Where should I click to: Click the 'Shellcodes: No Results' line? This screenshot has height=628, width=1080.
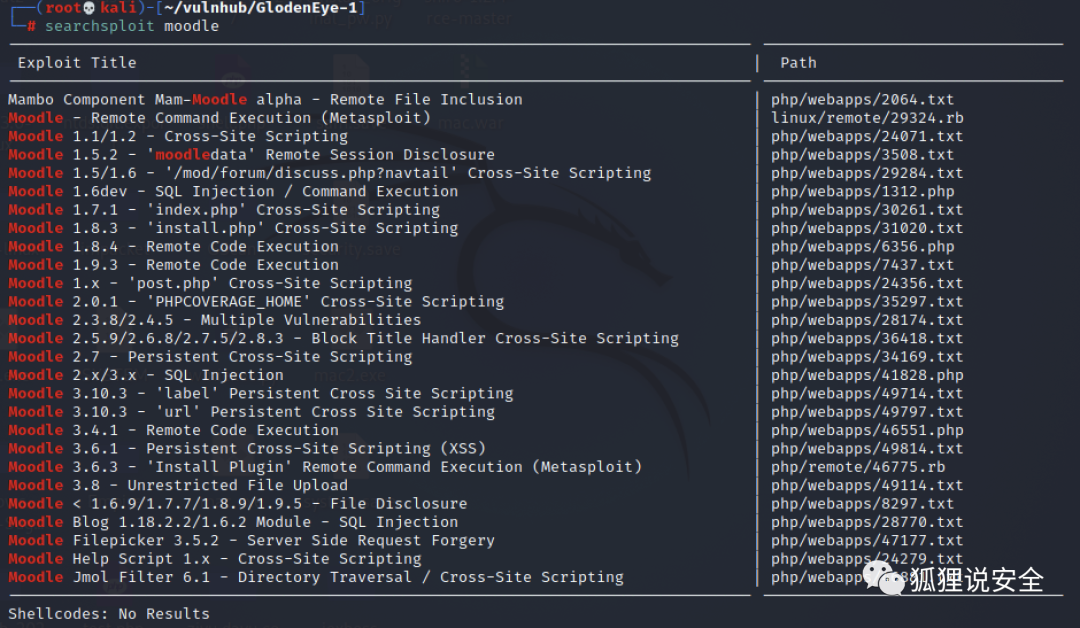coord(109,614)
